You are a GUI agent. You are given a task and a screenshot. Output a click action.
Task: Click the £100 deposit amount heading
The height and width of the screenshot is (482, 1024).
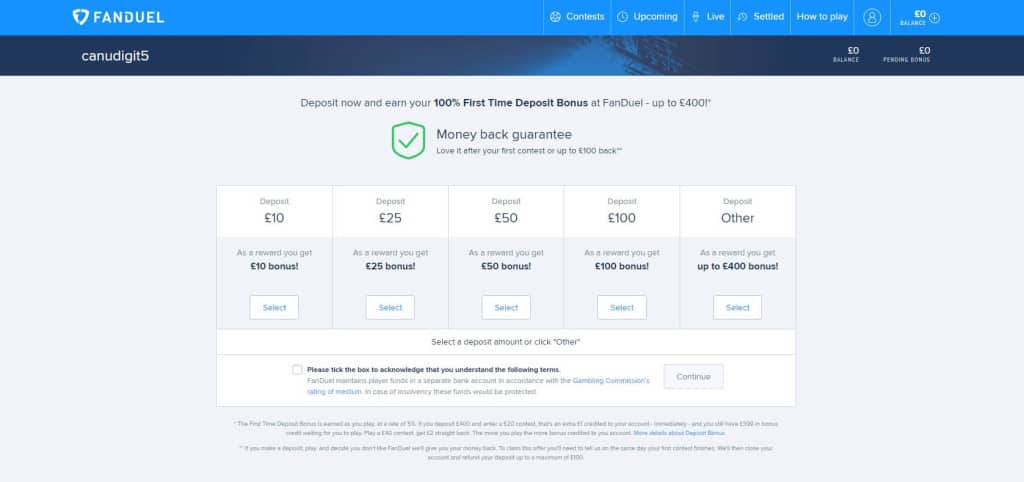click(622, 218)
